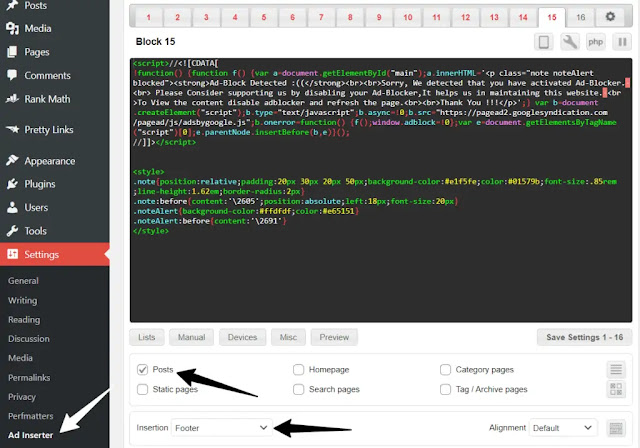Open Privacy settings submenu
This screenshot has height=448, width=640.
pyautogui.click(x=22, y=397)
